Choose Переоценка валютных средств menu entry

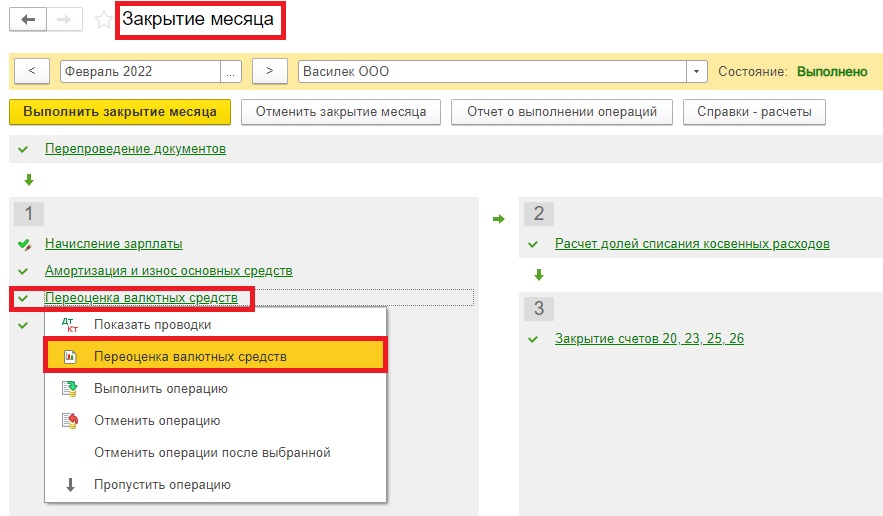tap(216, 356)
